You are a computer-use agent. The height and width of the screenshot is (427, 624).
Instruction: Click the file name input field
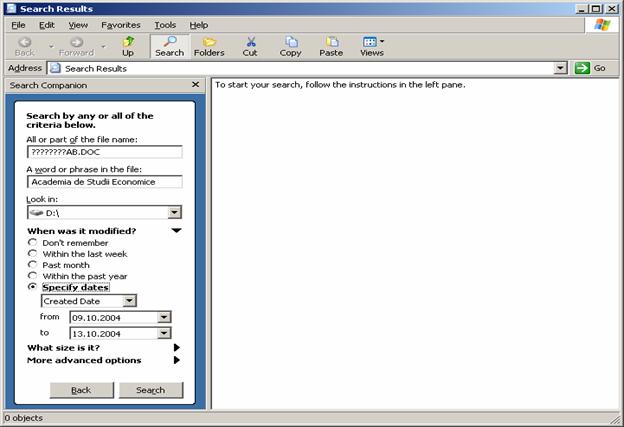coord(104,152)
